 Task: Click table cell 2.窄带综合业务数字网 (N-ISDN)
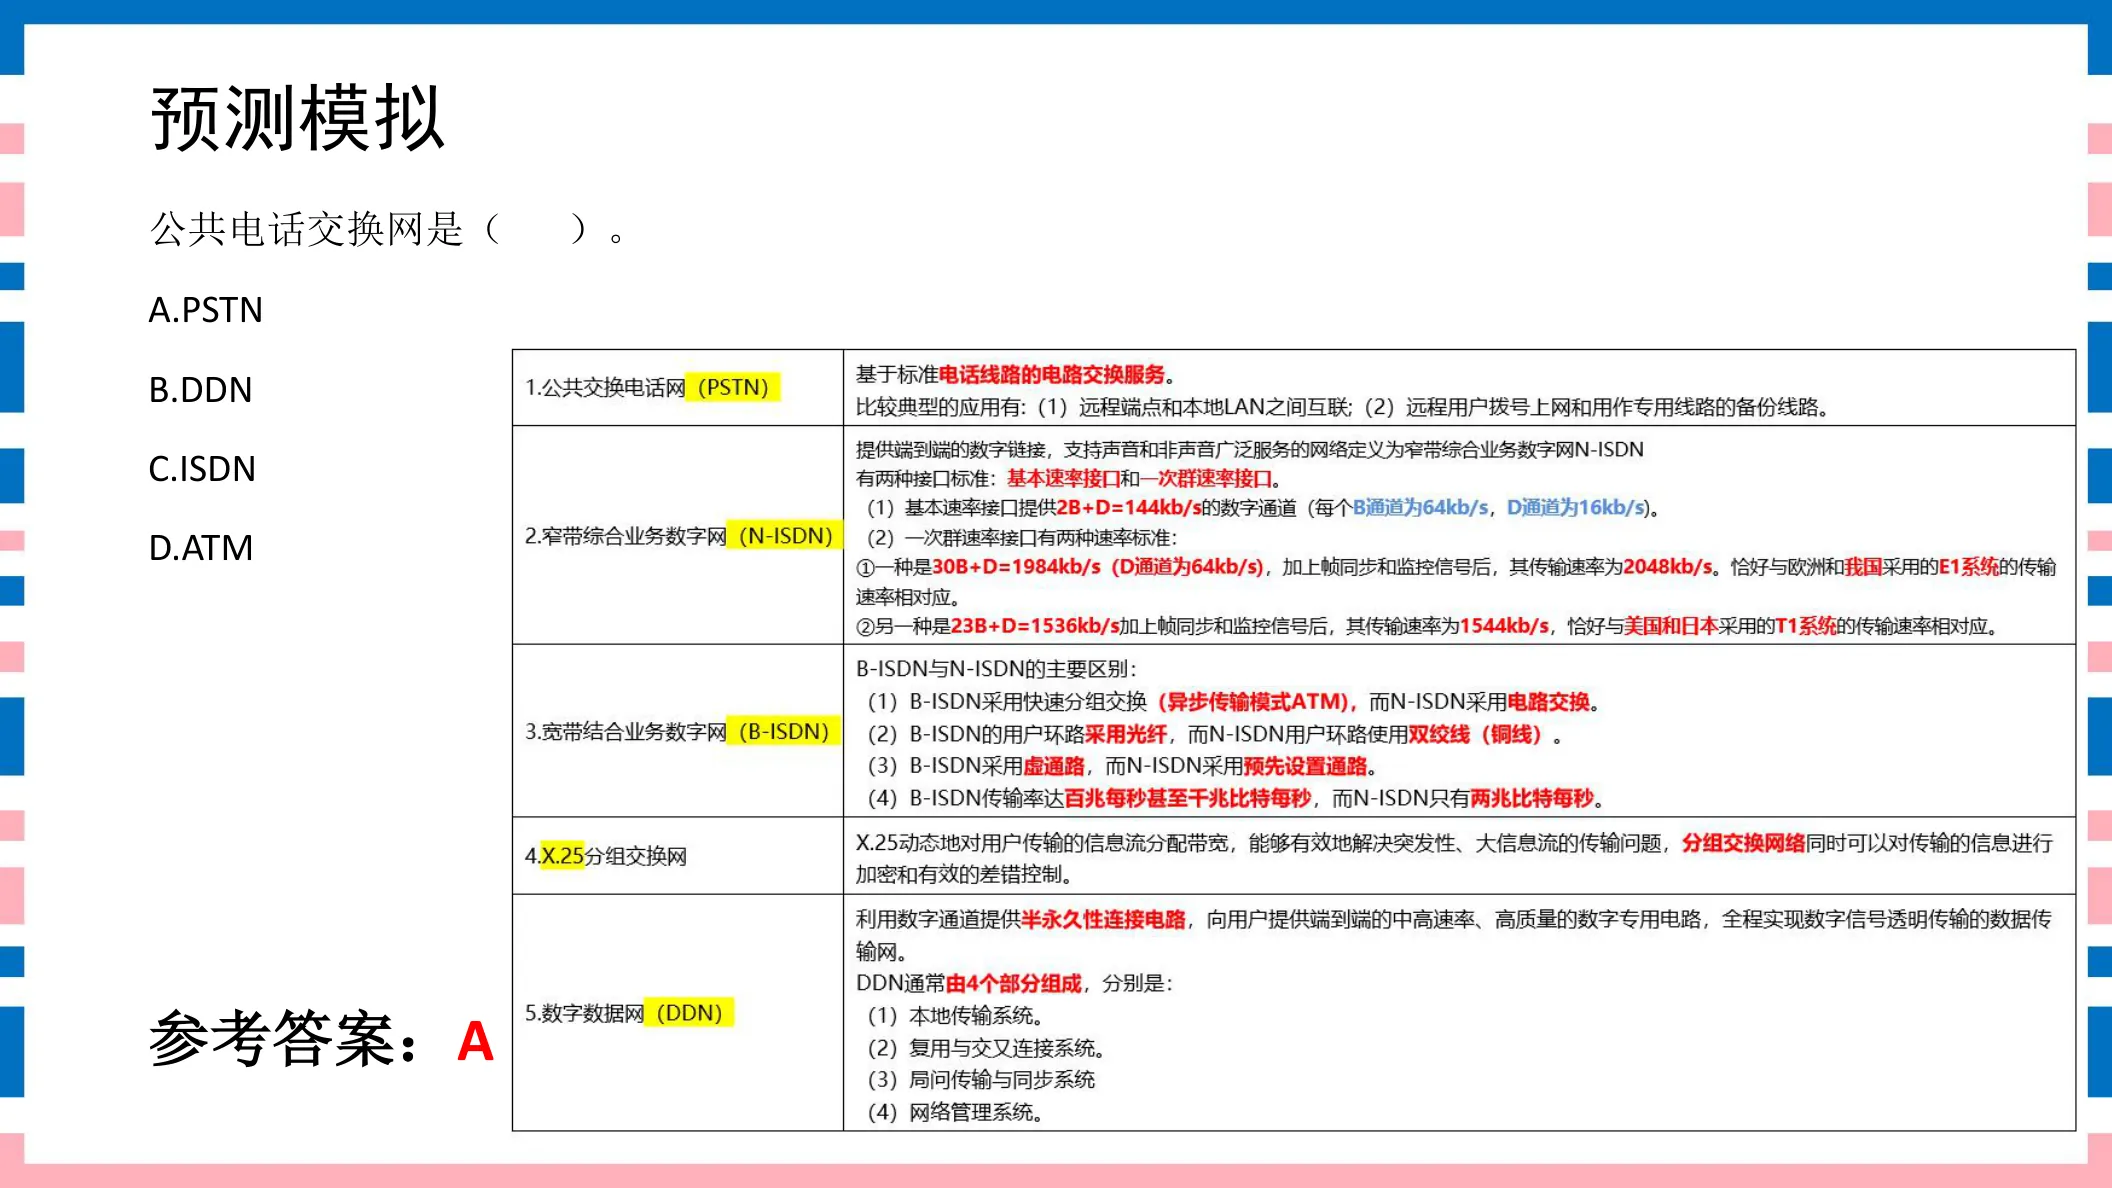point(677,535)
